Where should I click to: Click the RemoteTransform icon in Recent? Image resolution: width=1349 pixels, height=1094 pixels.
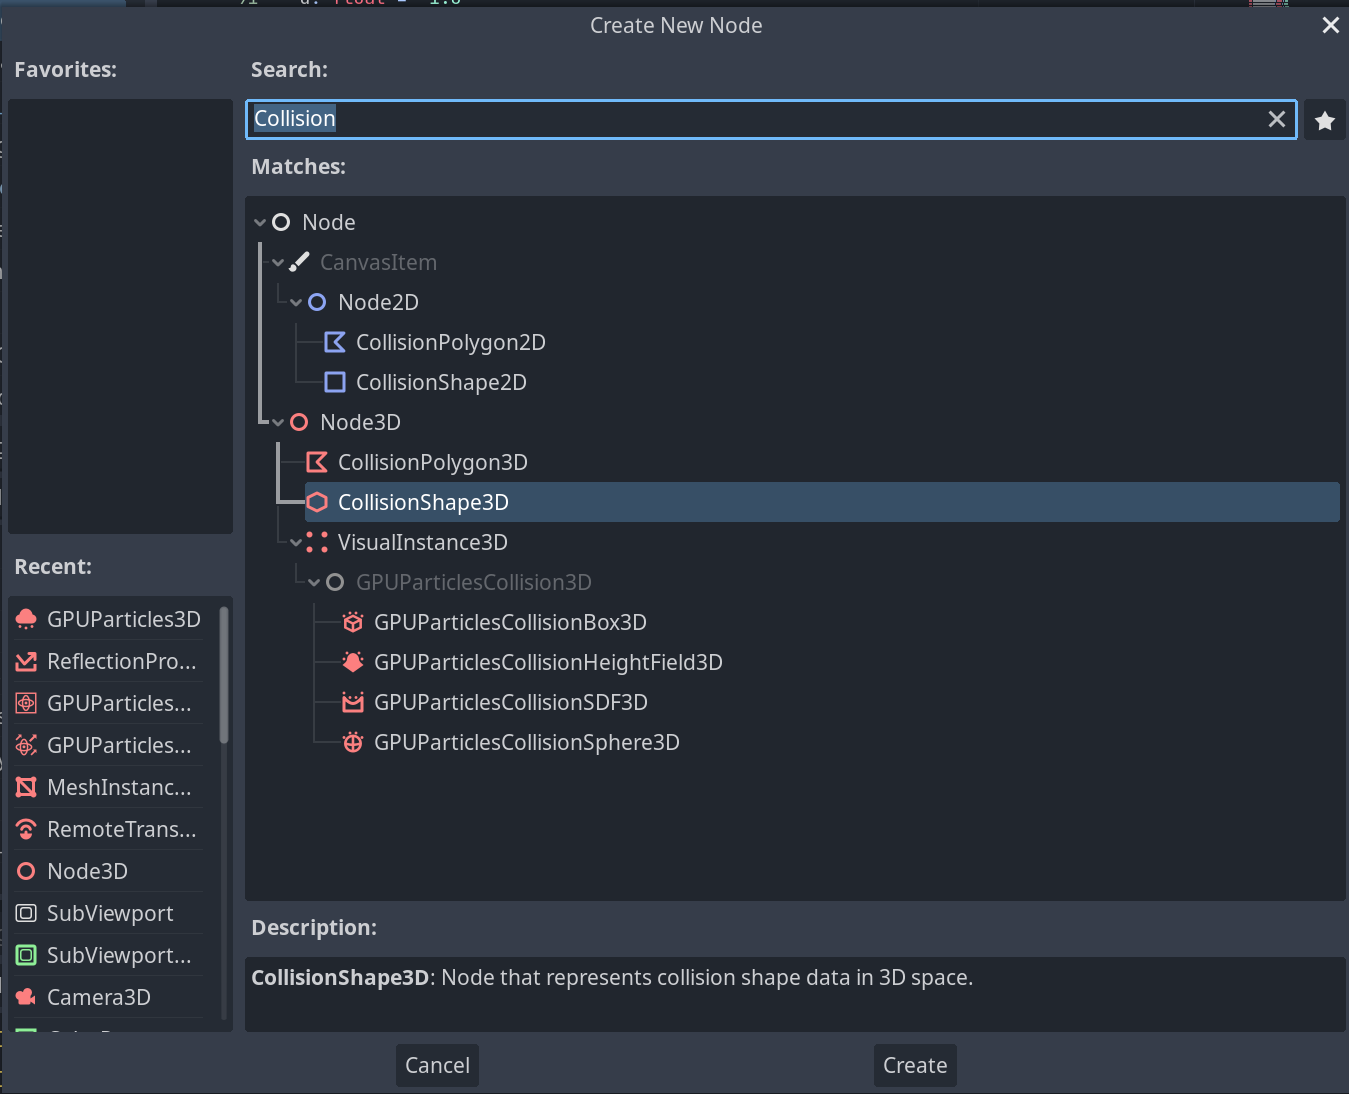click(x=25, y=829)
